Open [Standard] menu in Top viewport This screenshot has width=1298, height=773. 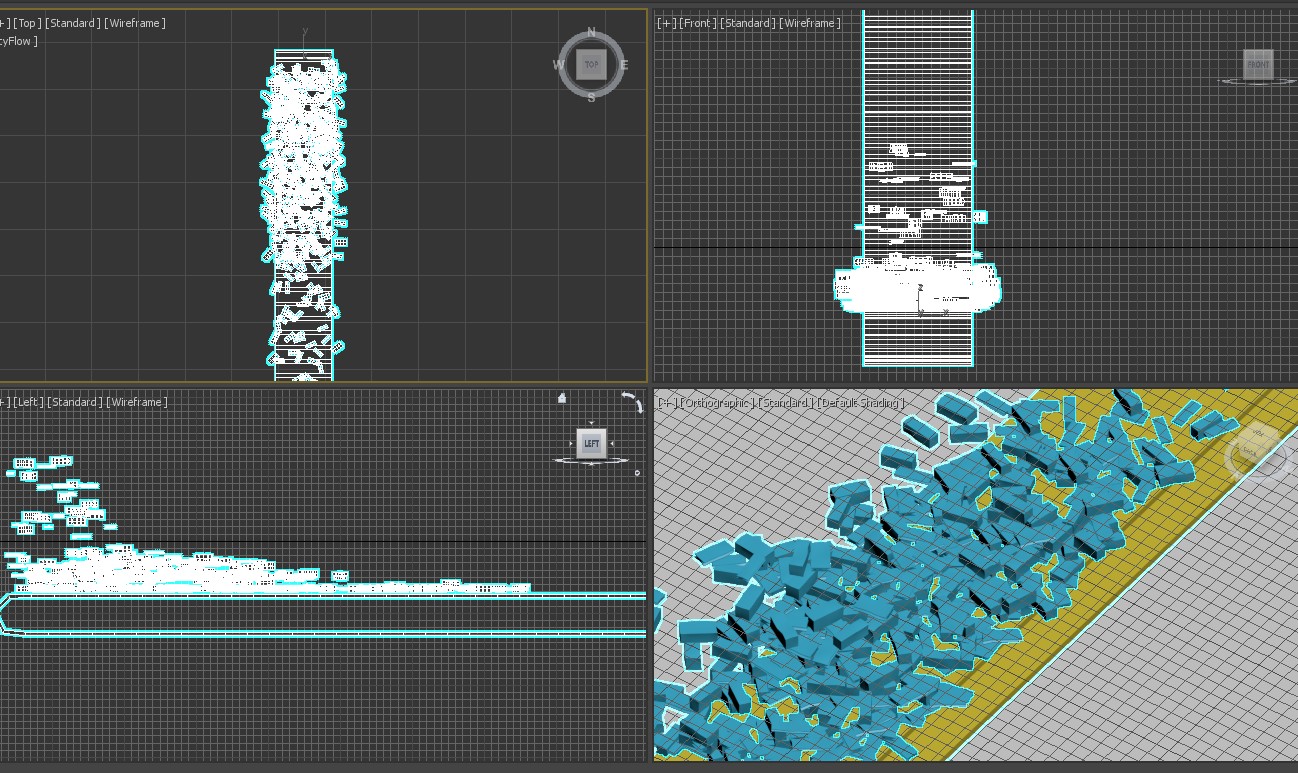(x=73, y=23)
